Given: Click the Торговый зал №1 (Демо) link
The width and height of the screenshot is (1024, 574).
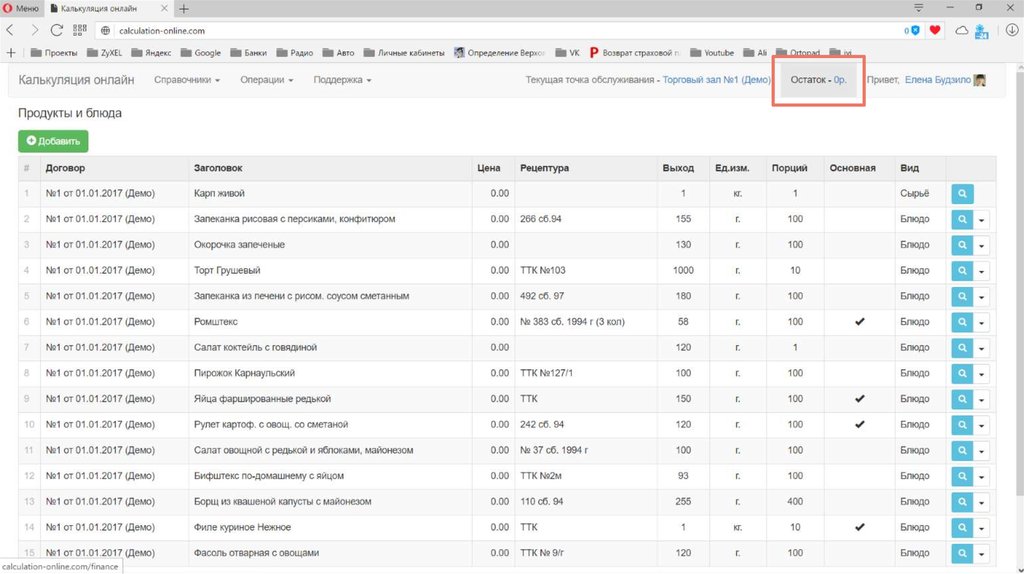Looking at the screenshot, I should (716, 80).
